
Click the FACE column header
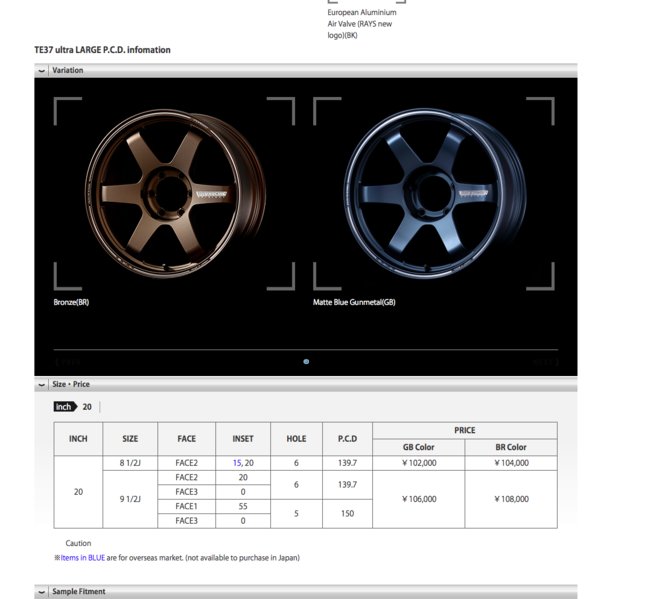187,439
